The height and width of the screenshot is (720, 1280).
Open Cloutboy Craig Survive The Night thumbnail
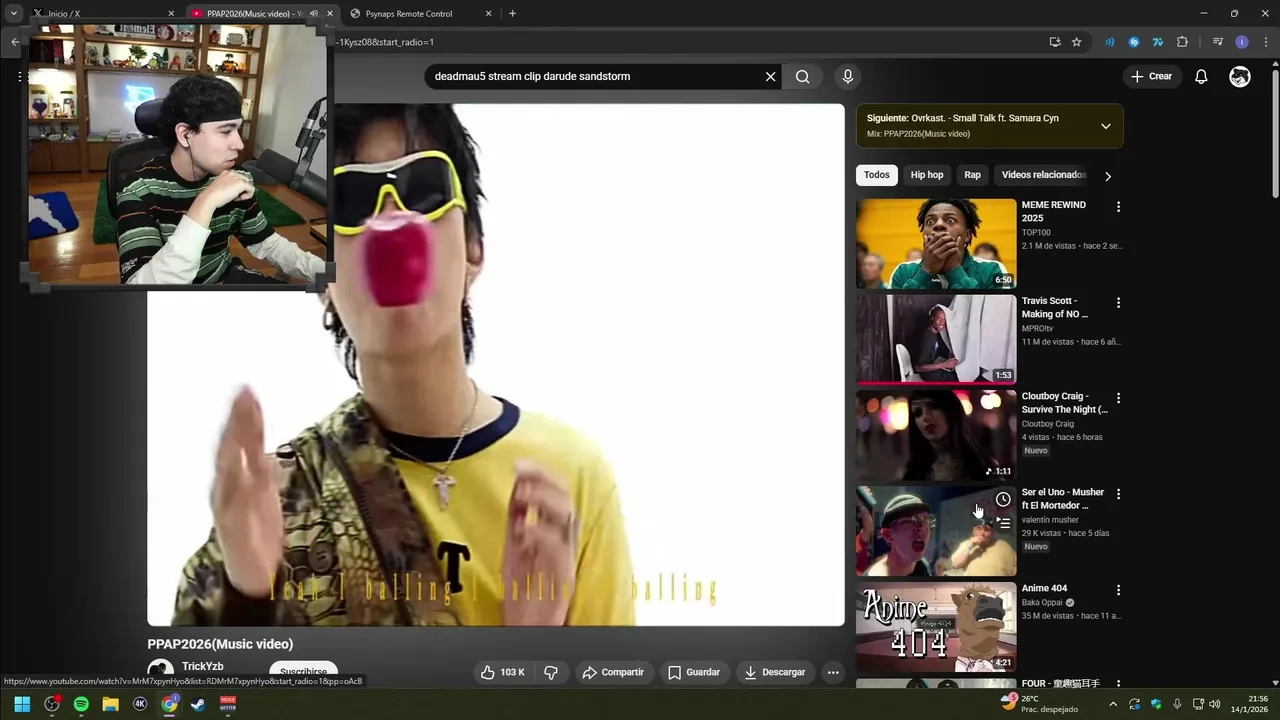pos(936,435)
